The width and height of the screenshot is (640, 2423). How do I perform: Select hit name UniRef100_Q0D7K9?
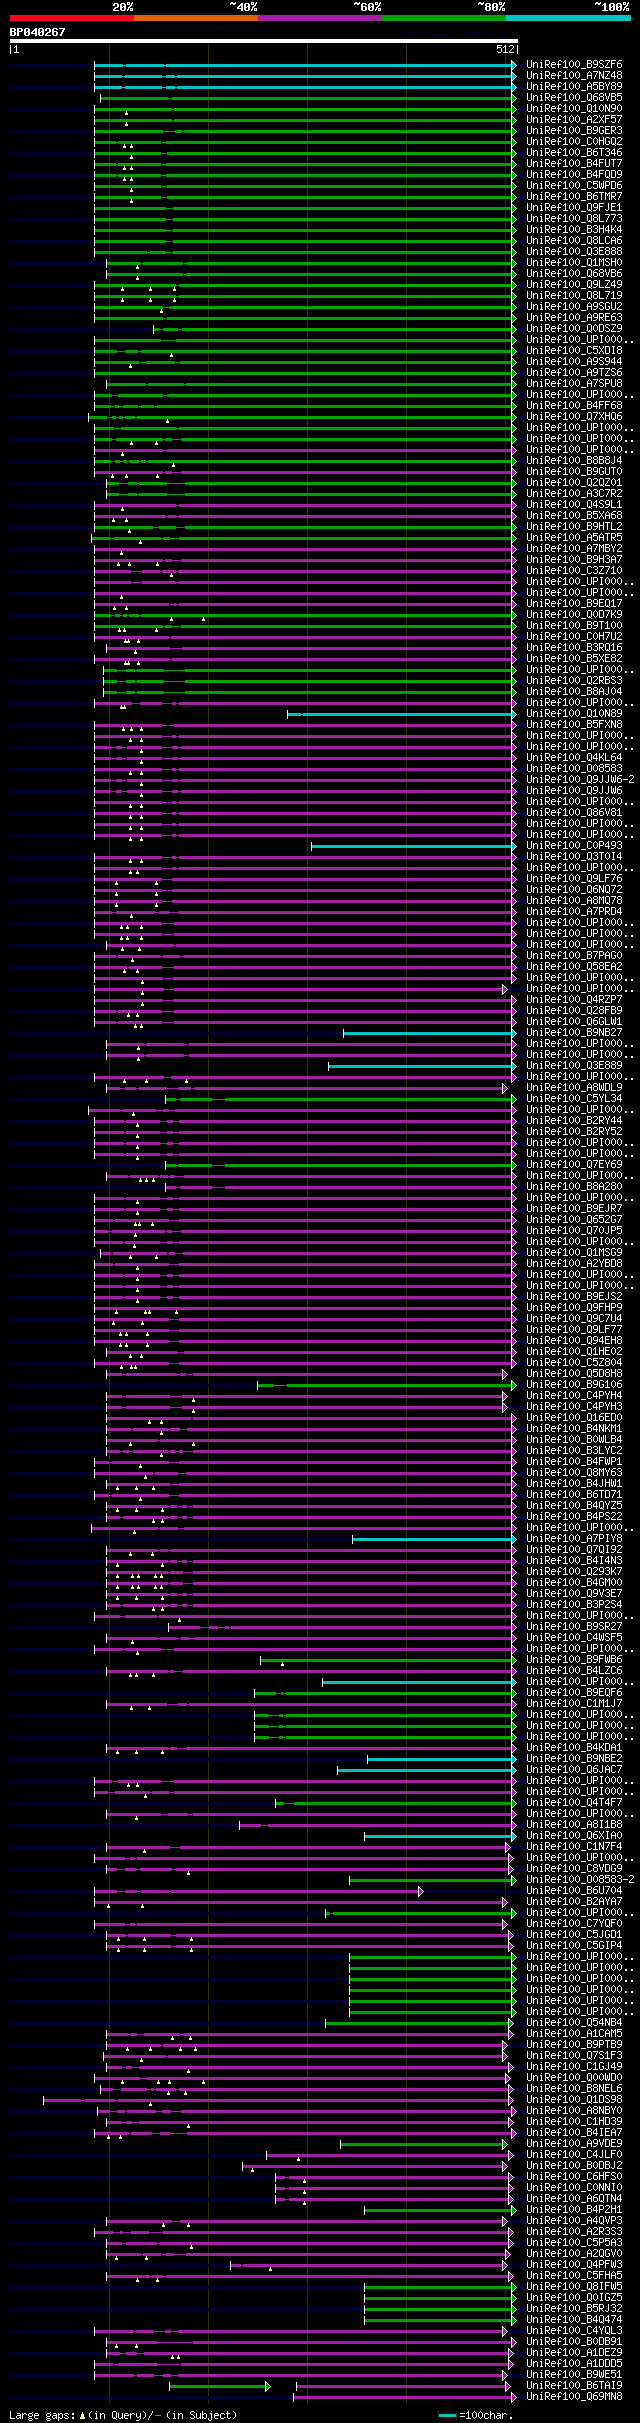[x=574, y=615]
